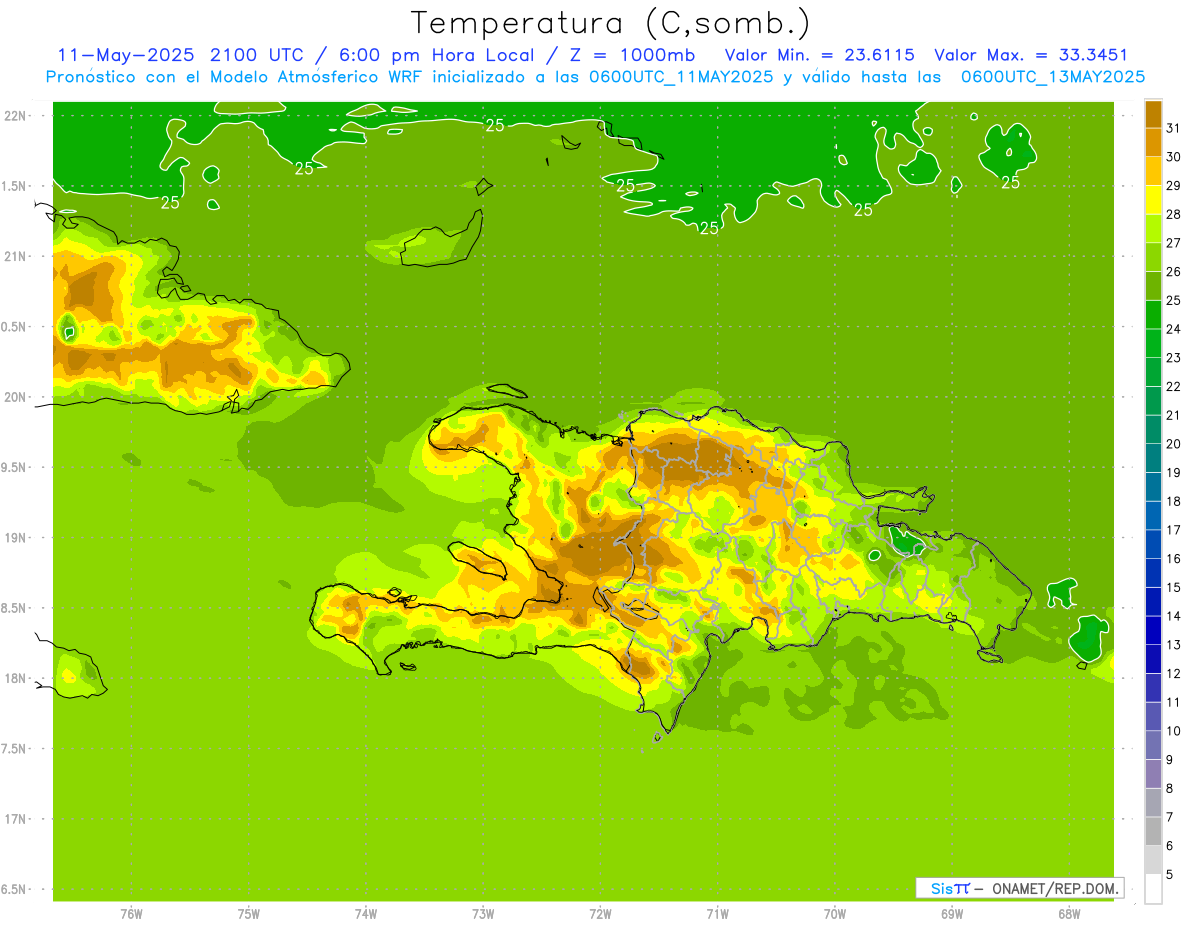Pick the legend color between 27 and 28

tap(1153, 229)
